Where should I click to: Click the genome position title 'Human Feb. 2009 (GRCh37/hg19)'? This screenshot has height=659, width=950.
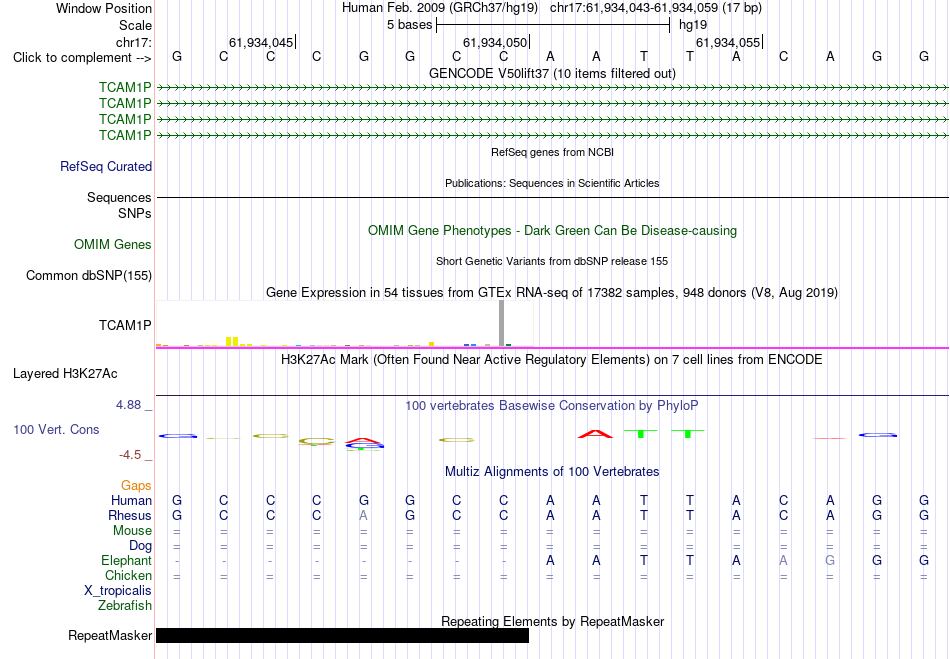click(x=440, y=8)
